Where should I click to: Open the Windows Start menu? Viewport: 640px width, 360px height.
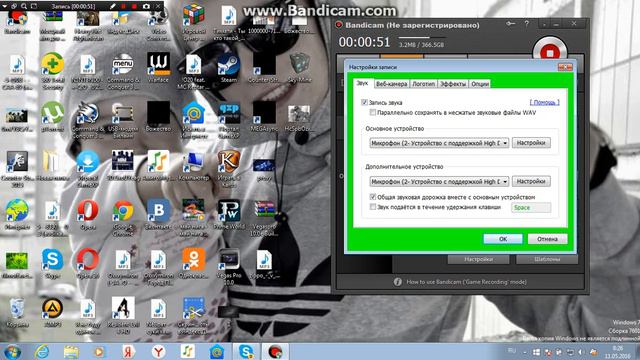point(12,351)
